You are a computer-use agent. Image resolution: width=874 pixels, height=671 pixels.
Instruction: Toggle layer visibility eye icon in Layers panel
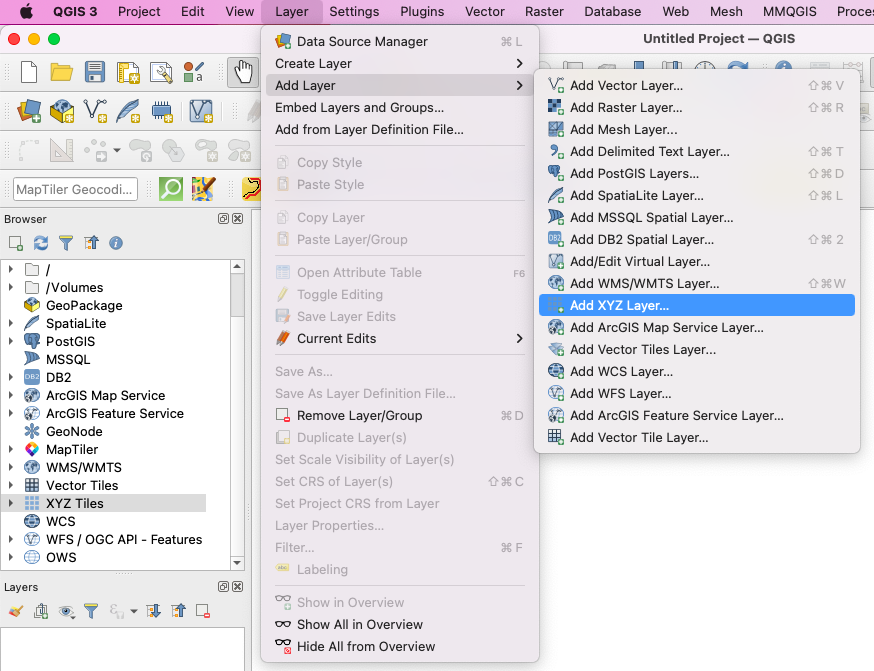(x=66, y=611)
